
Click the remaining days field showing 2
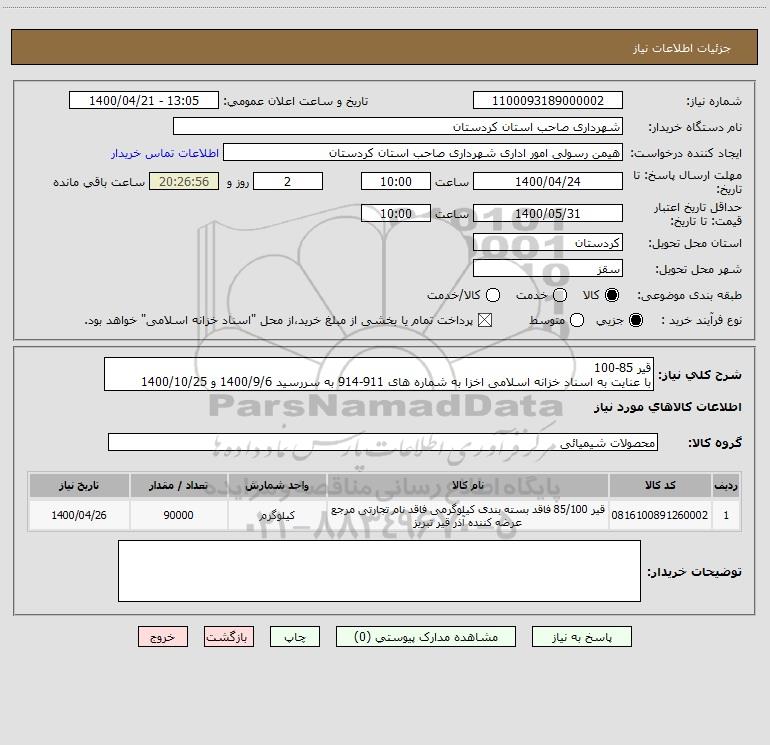(288, 181)
